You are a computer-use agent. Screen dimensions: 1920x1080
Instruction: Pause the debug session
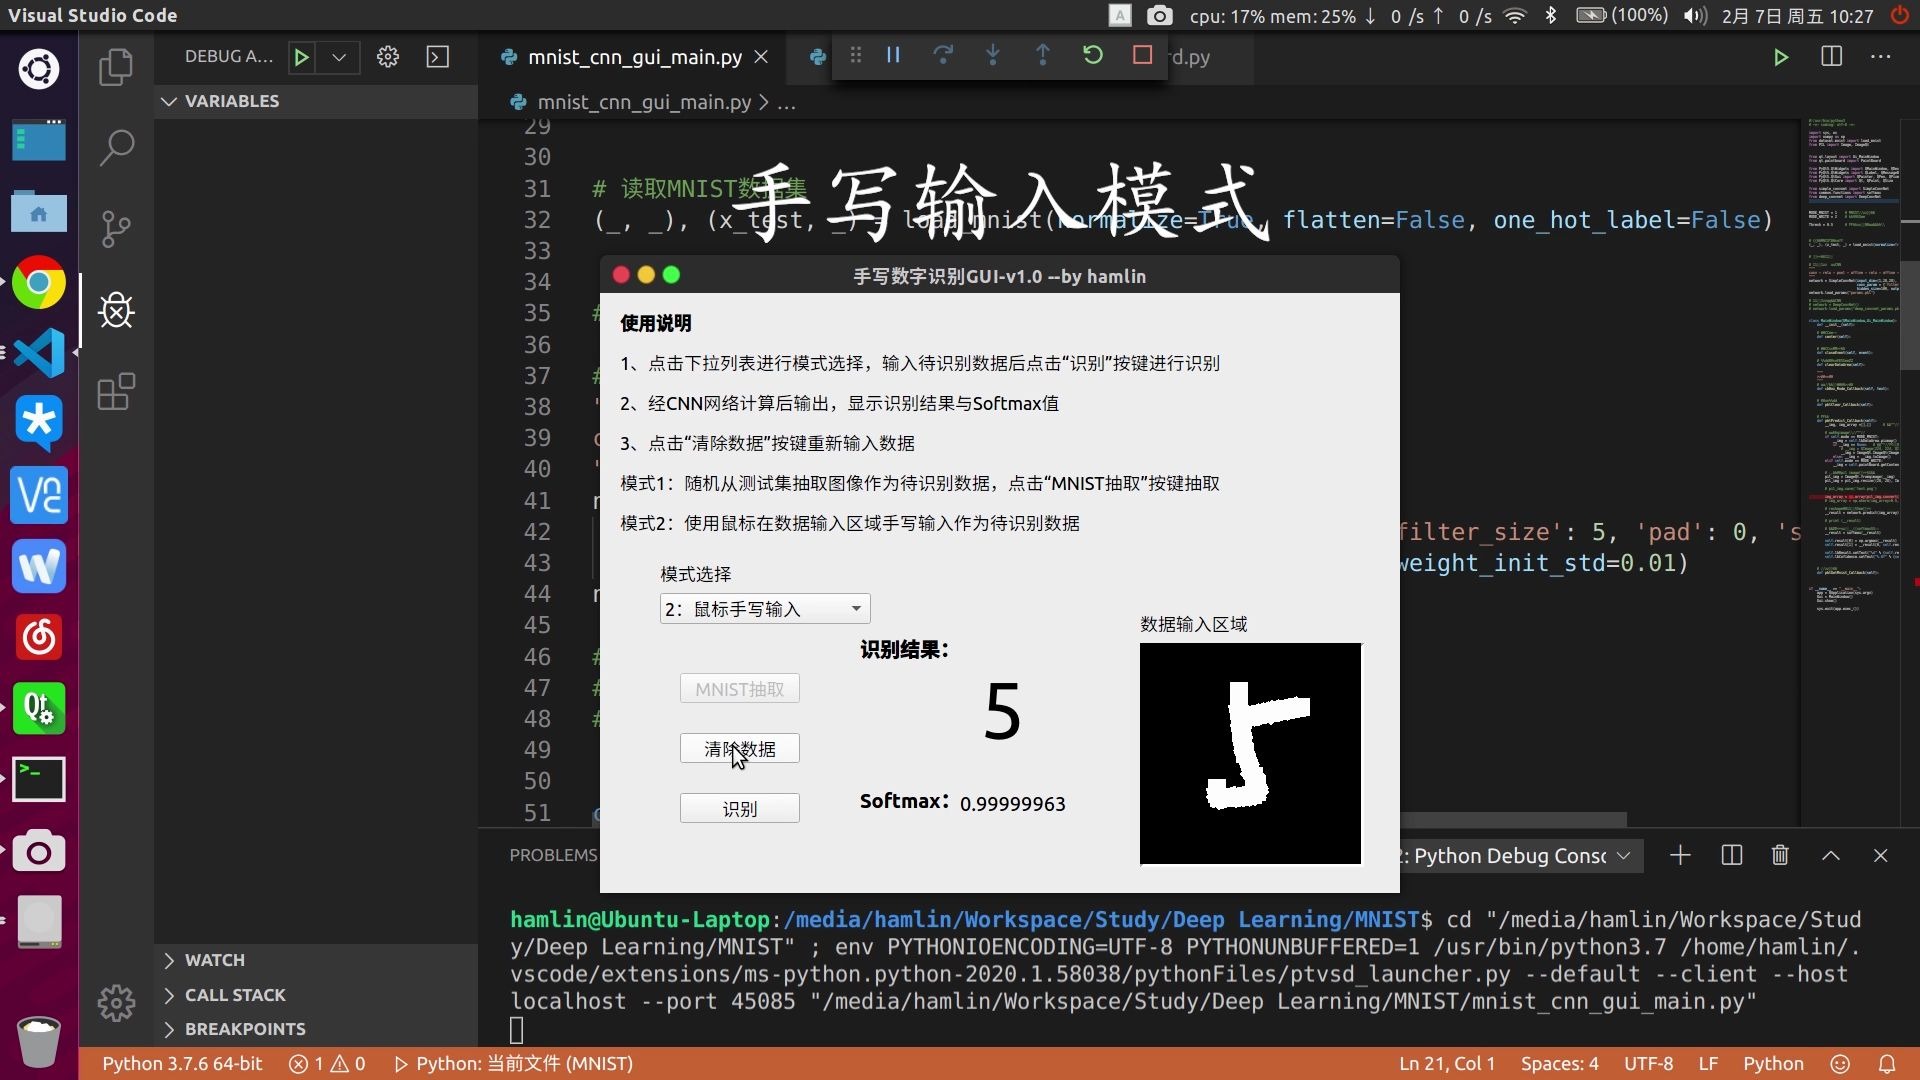pos(893,56)
